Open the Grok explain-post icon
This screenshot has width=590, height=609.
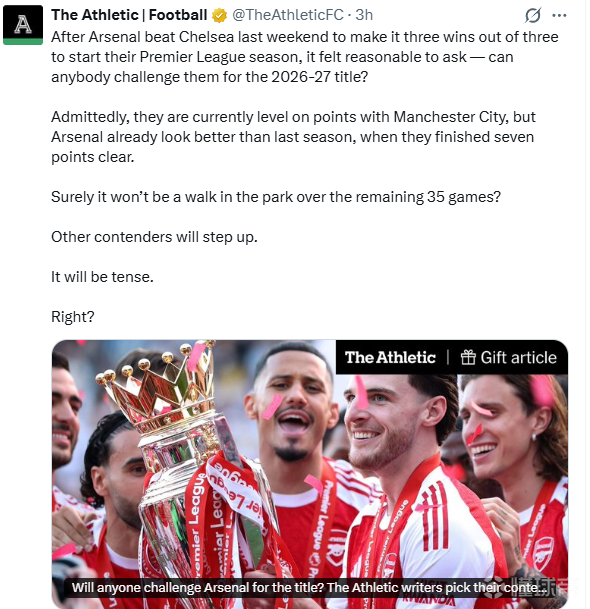(533, 16)
